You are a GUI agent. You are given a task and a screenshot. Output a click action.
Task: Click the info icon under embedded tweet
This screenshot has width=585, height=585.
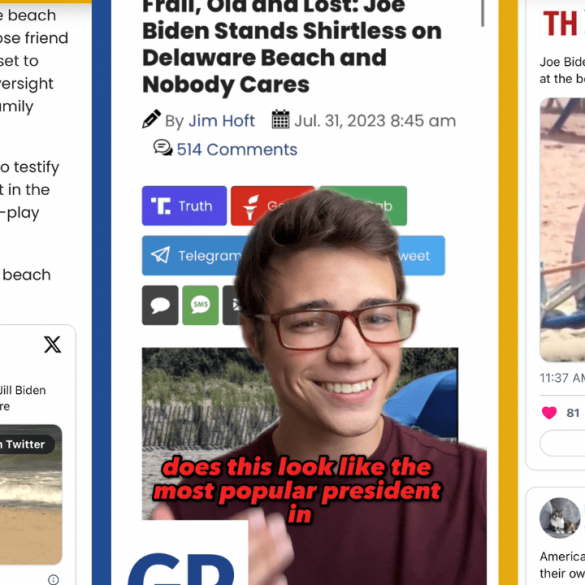(x=53, y=579)
